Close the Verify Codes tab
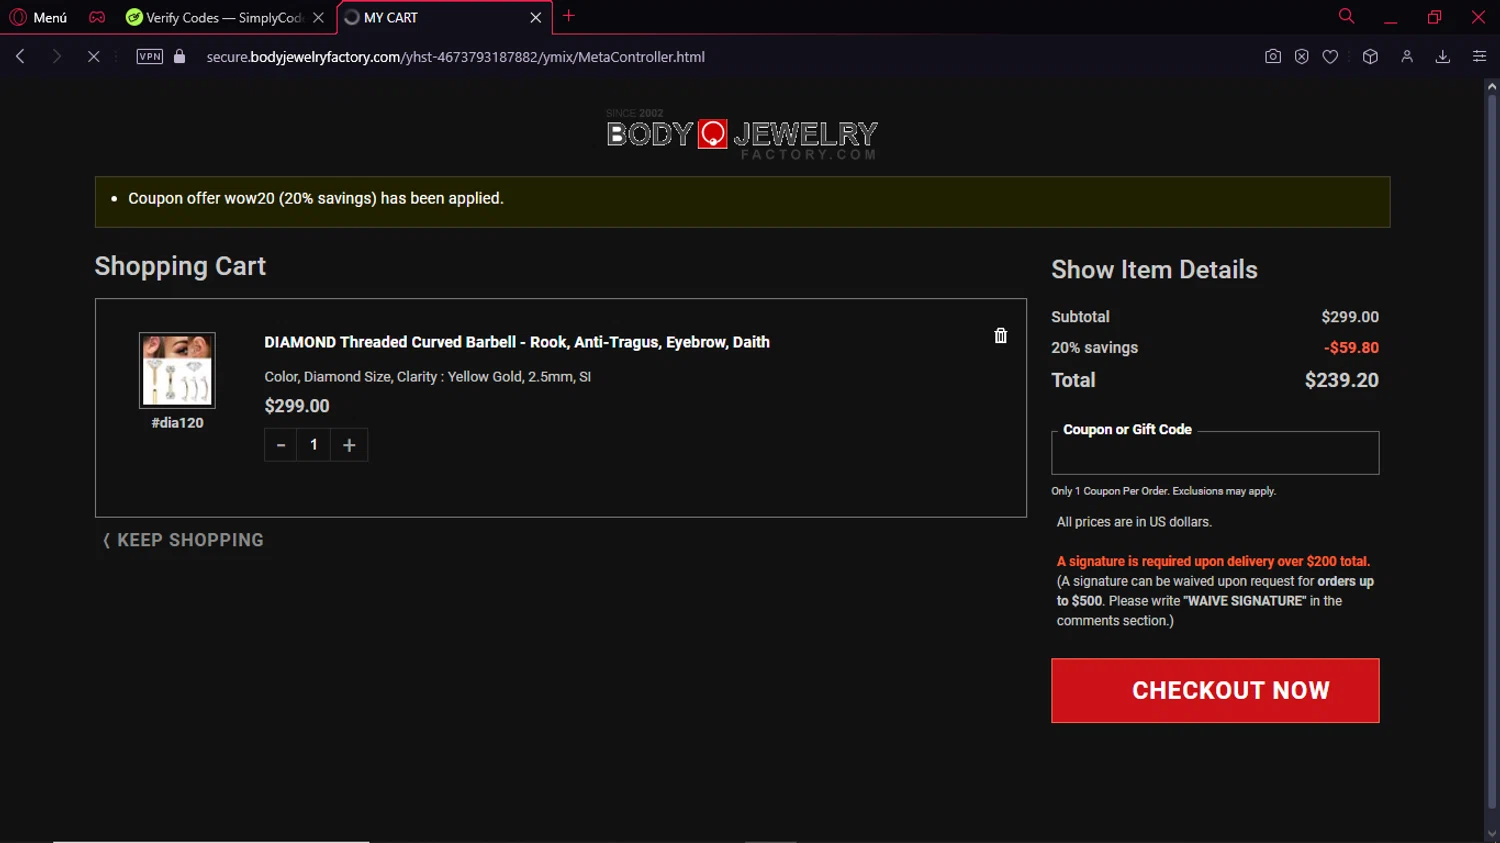 click(x=318, y=17)
